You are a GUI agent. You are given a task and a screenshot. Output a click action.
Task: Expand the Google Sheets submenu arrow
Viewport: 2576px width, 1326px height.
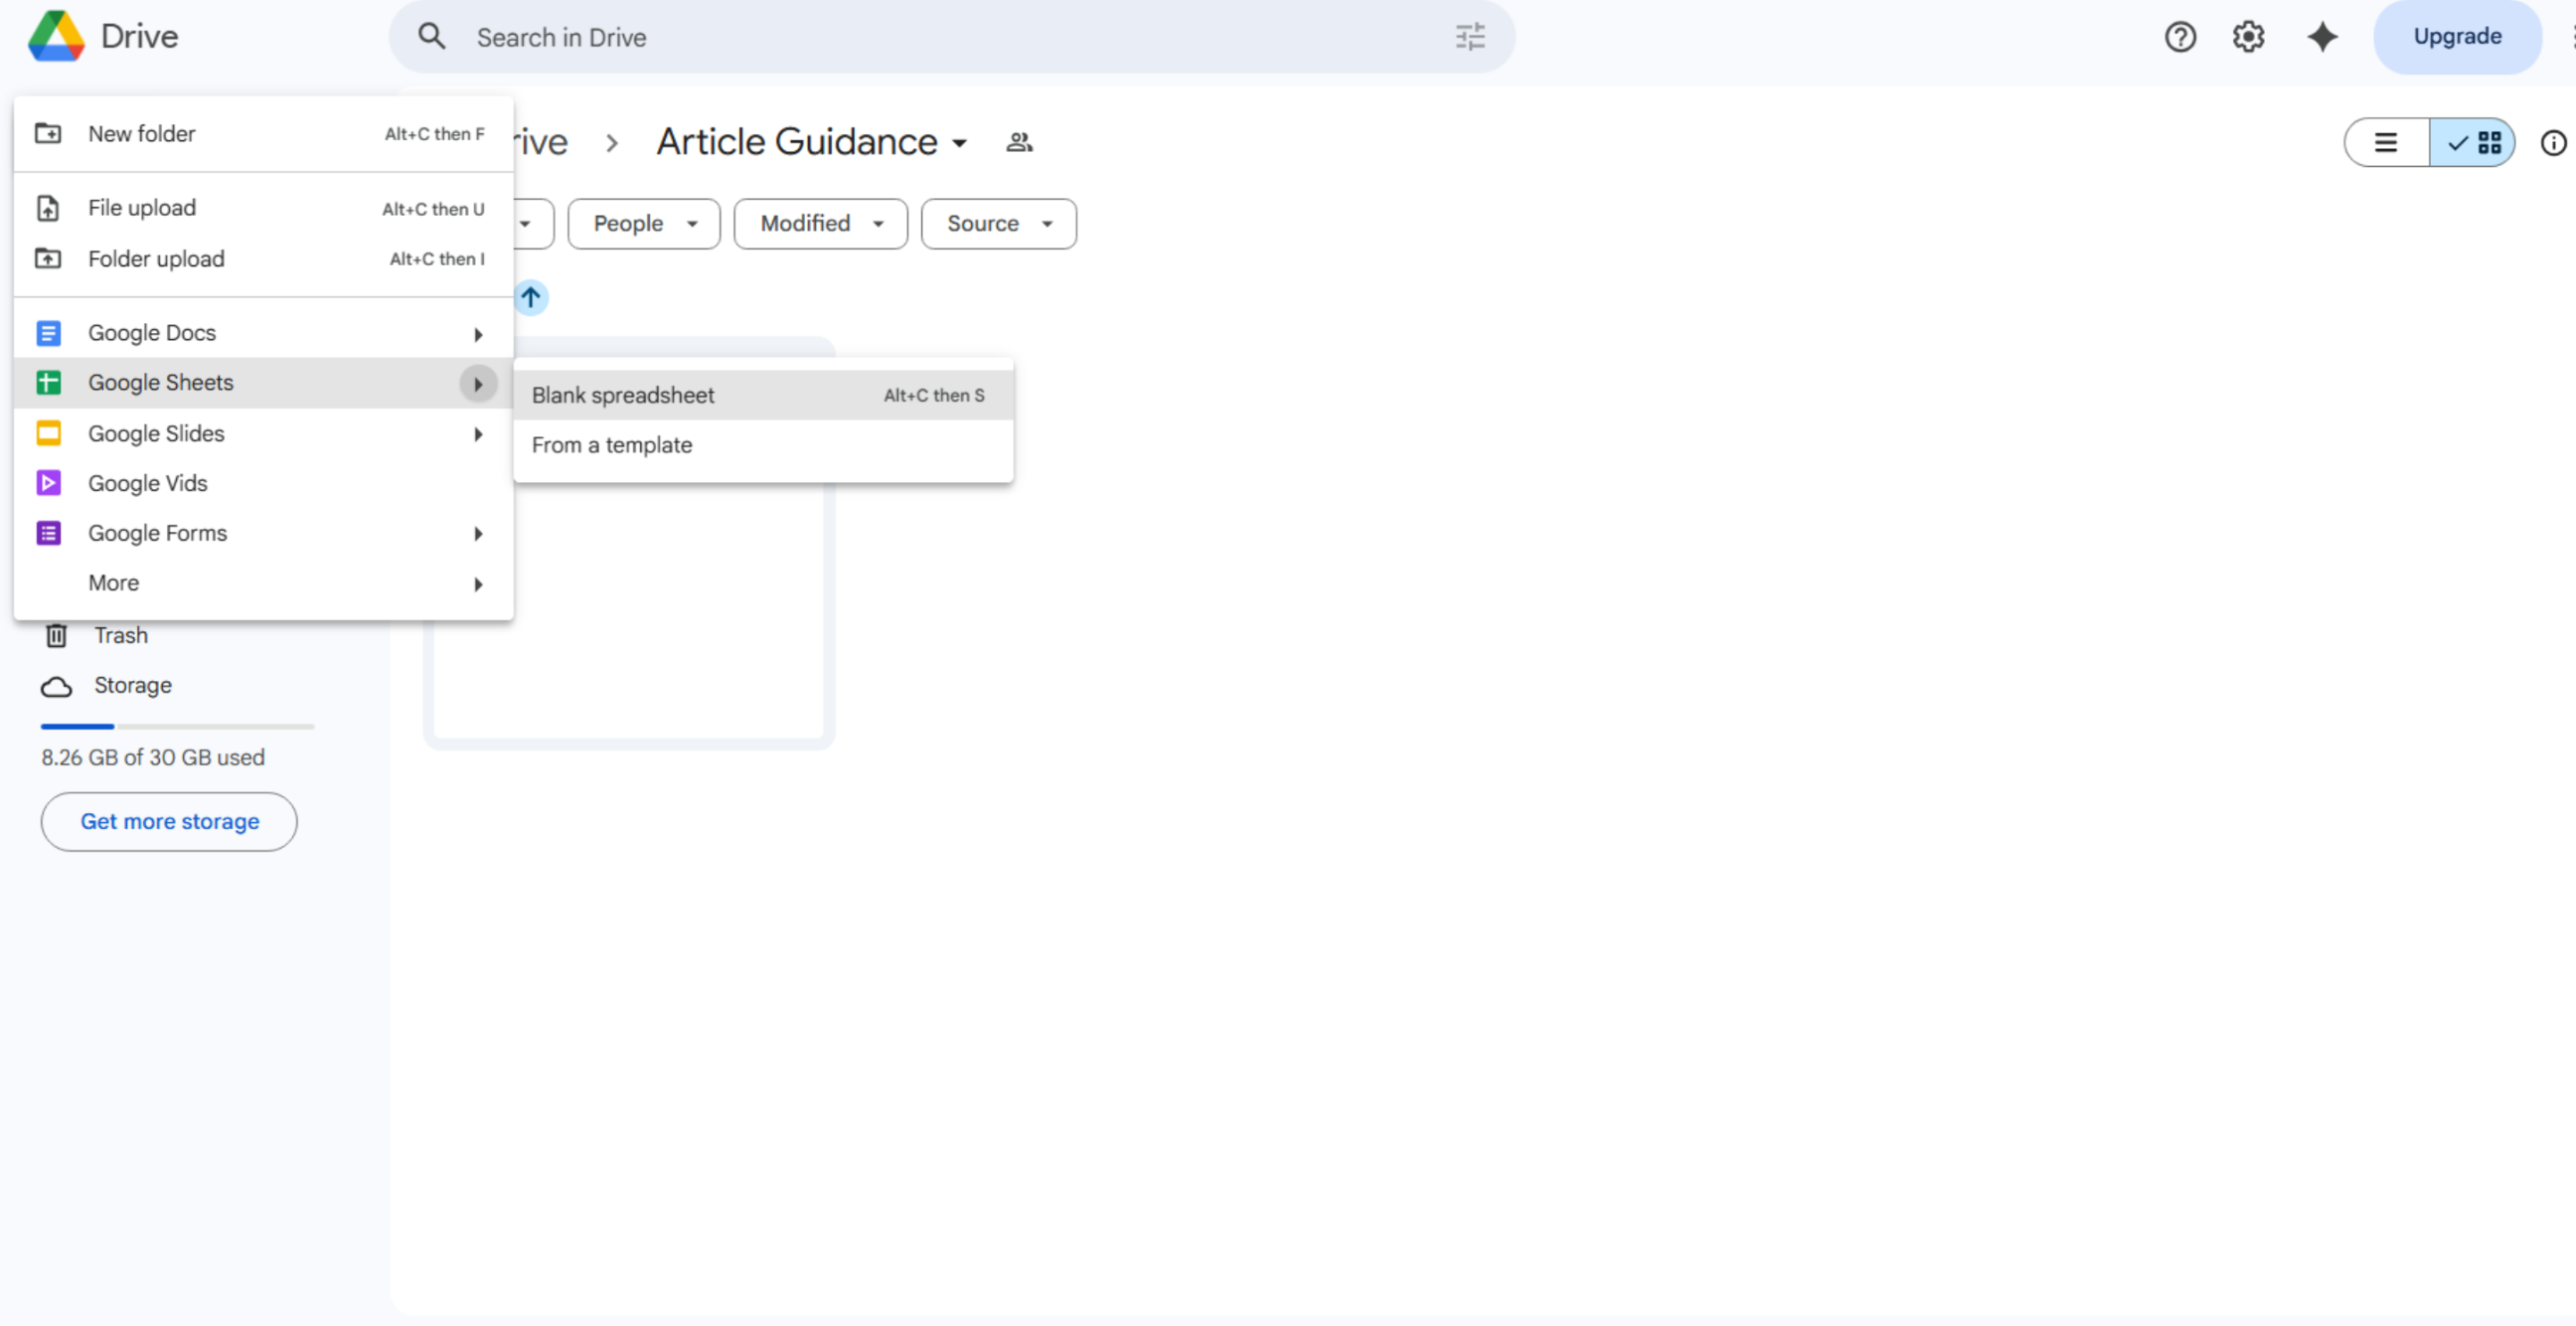click(x=478, y=384)
